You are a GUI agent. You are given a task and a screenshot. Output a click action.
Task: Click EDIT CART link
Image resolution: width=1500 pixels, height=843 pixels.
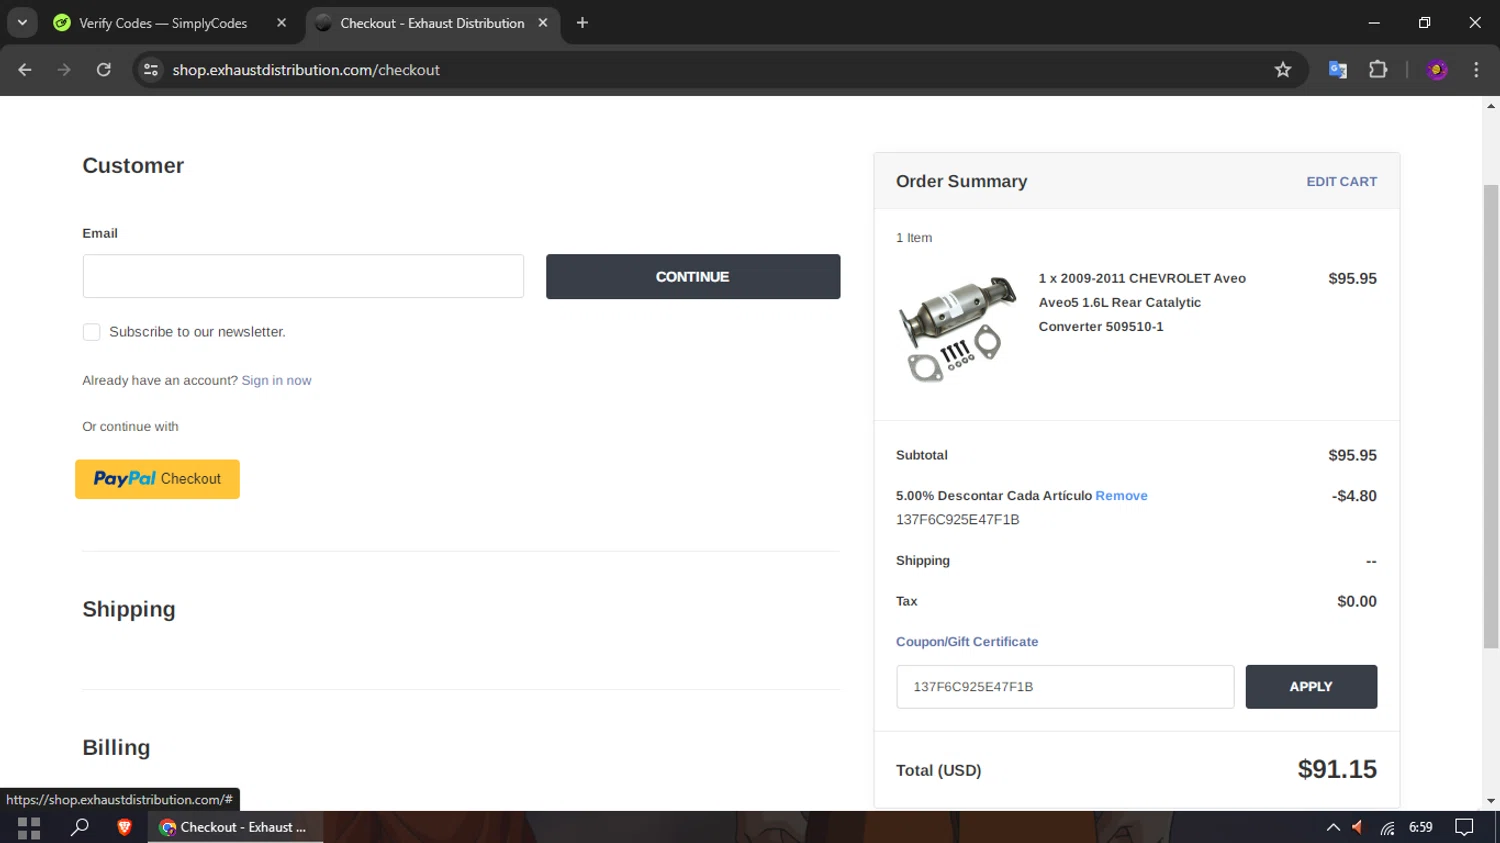tap(1341, 182)
